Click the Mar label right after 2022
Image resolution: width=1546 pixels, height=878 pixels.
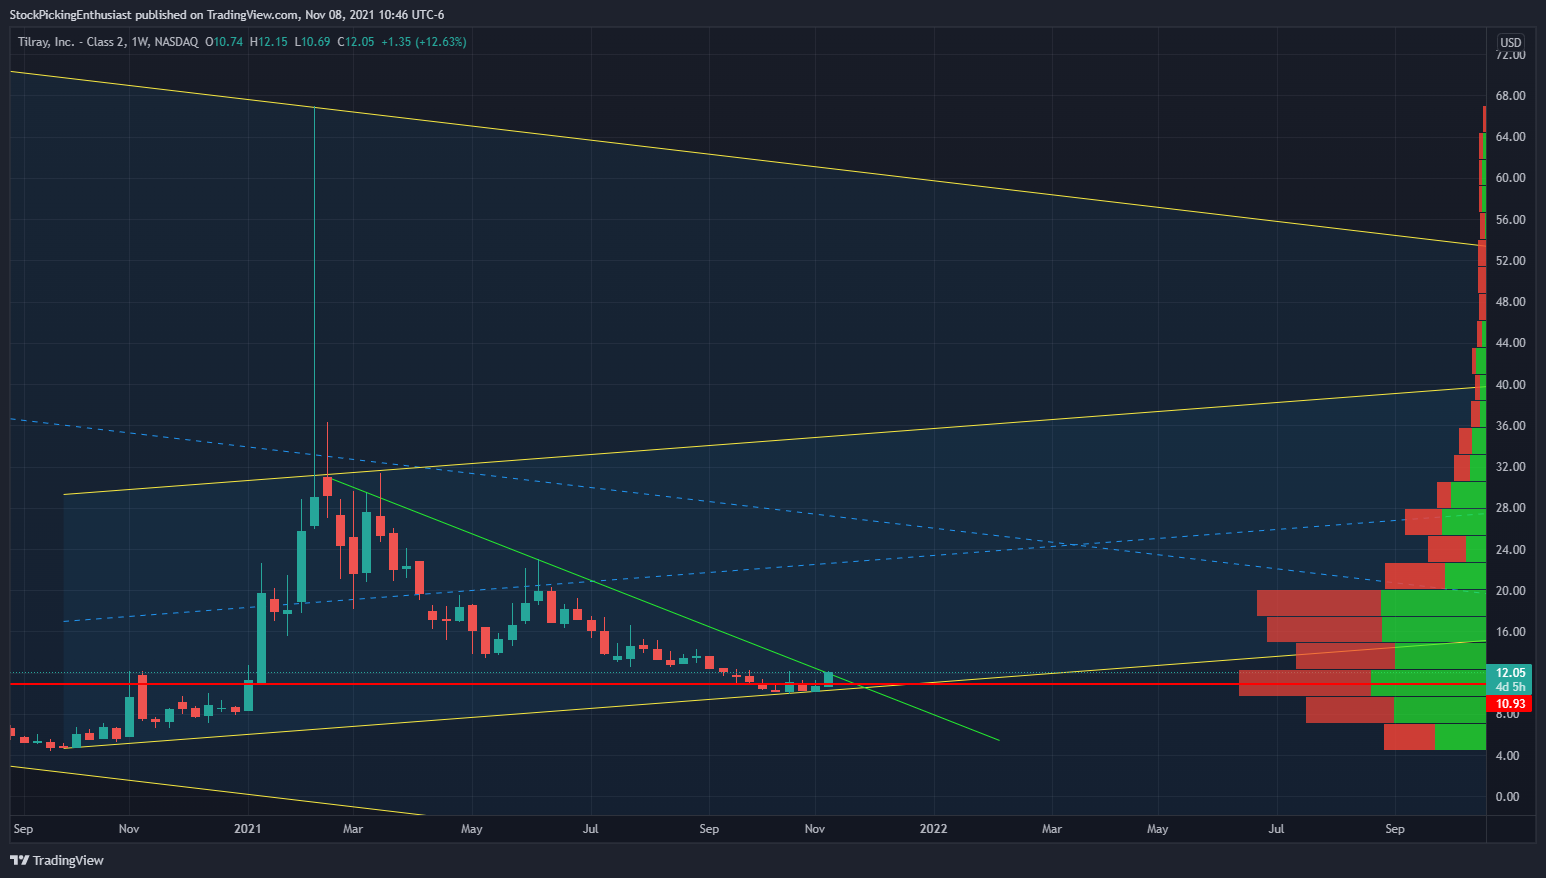click(1051, 829)
